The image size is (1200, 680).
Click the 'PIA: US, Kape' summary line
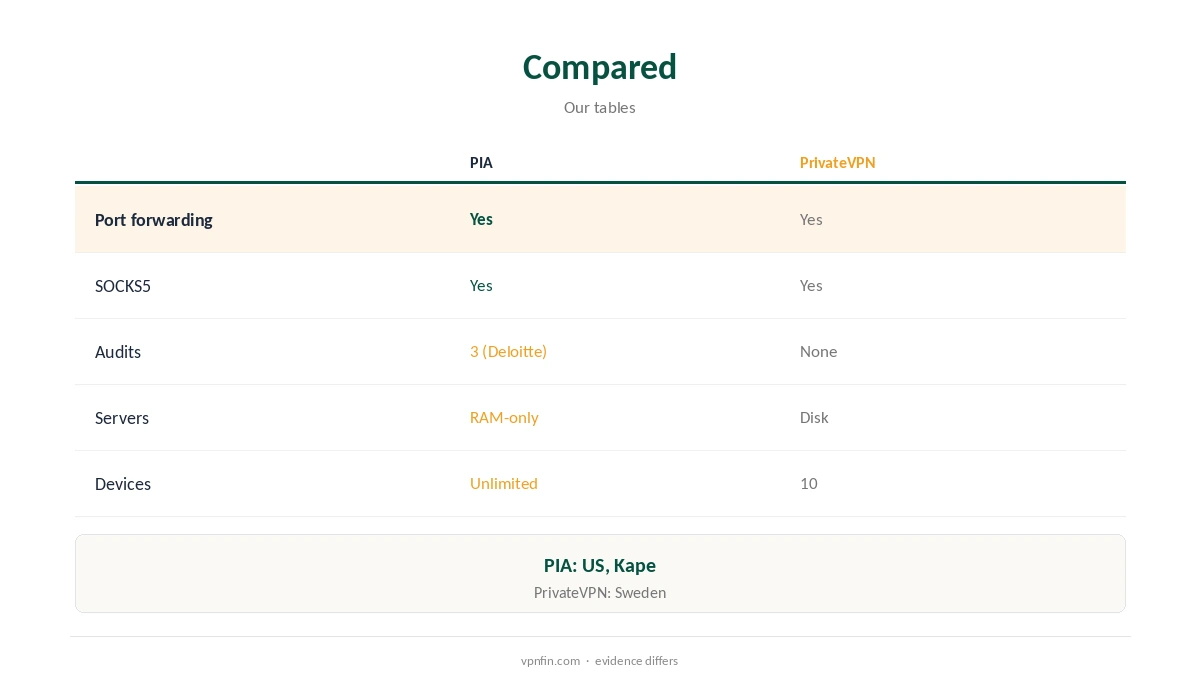599,565
